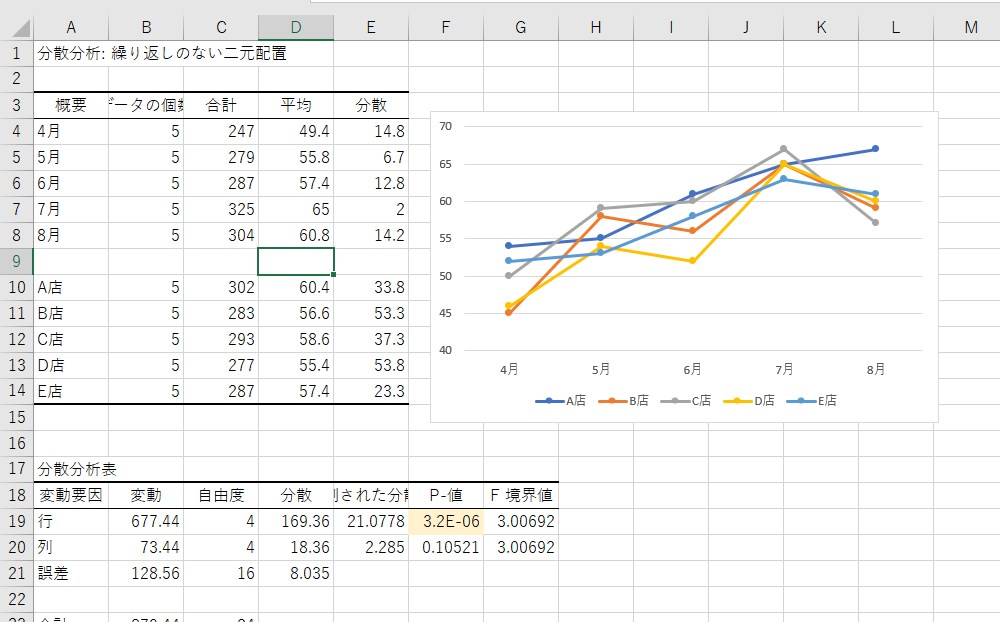
Task: Click the 合計 header cell
Action: 221,105
